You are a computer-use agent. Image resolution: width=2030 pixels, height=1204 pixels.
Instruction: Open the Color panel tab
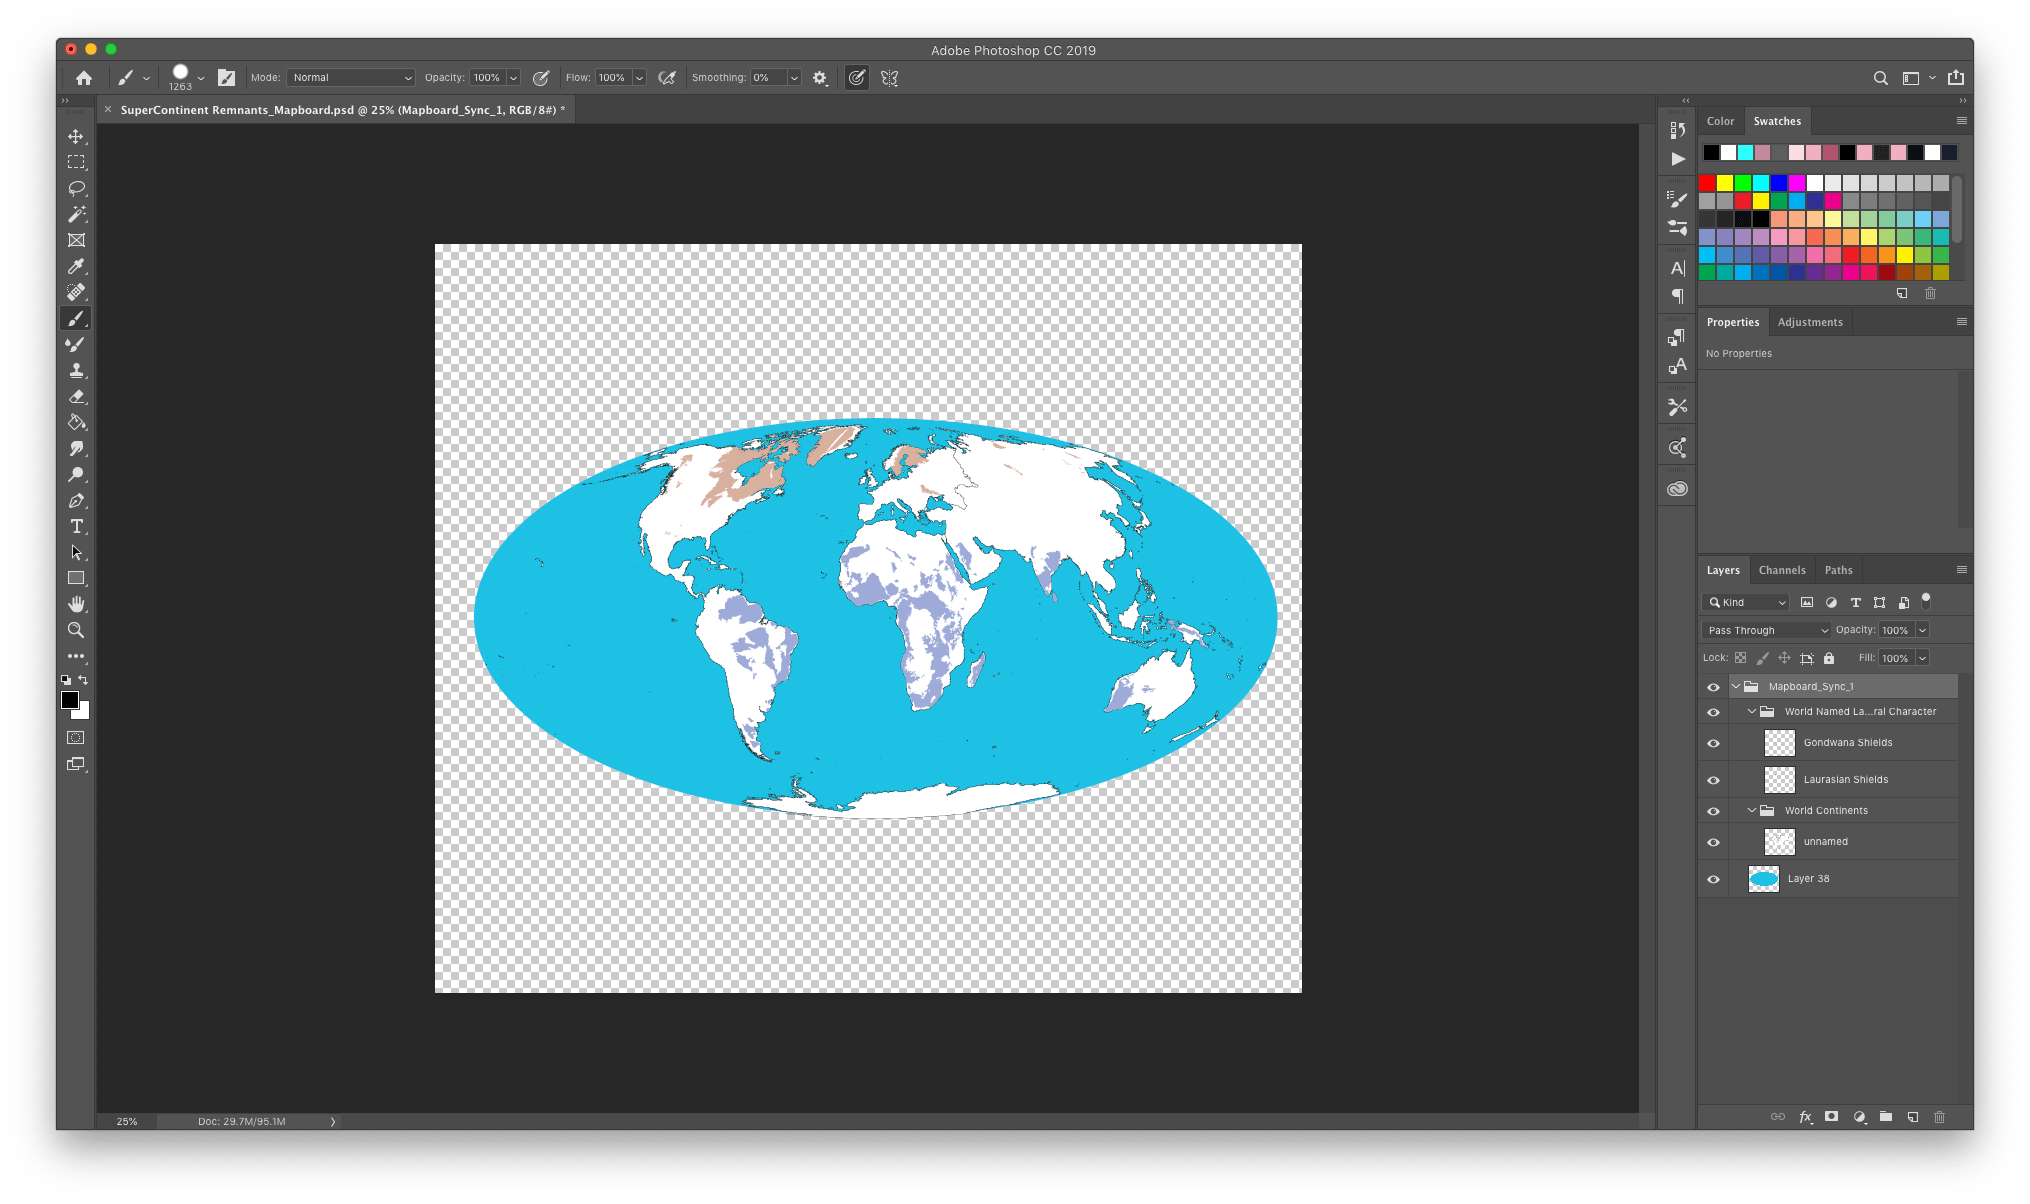[1720, 121]
